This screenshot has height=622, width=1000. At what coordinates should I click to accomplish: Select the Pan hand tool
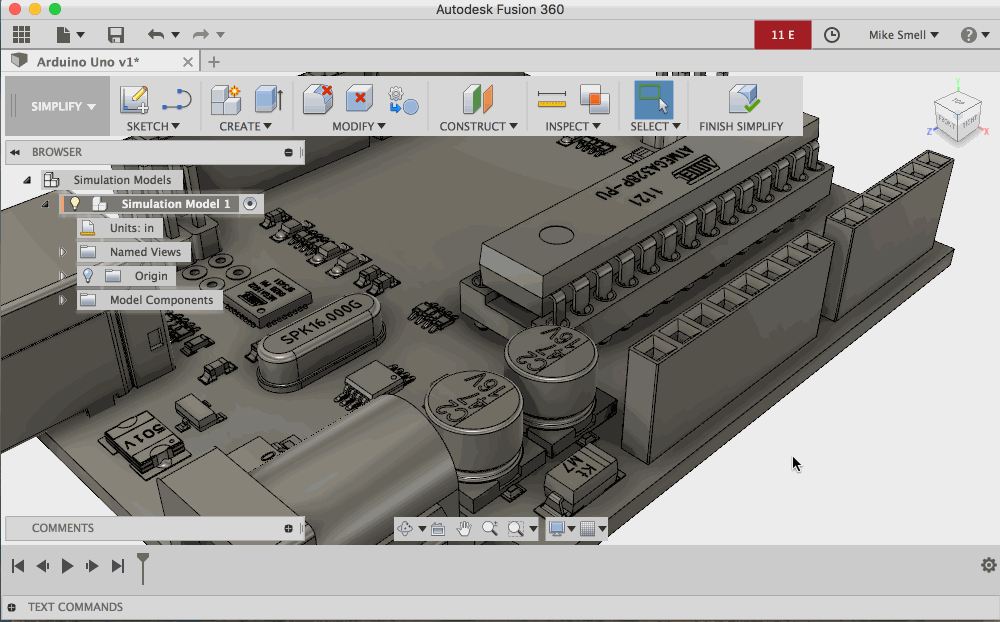463,529
